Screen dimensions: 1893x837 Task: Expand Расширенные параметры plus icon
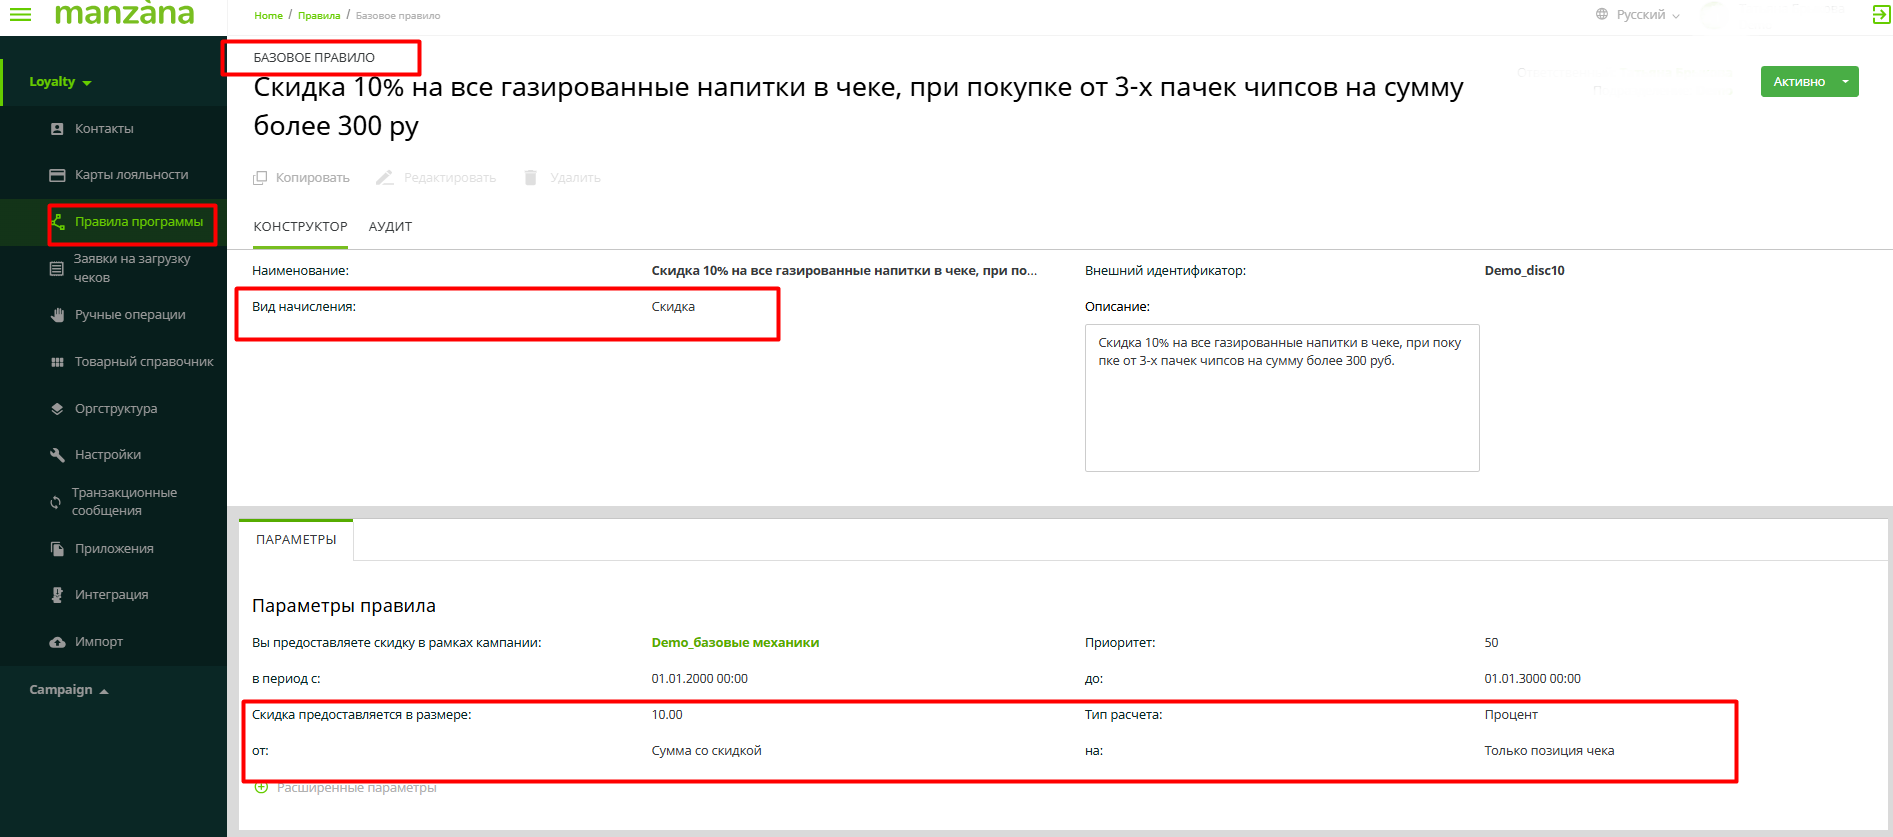pyautogui.click(x=261, y=788)
